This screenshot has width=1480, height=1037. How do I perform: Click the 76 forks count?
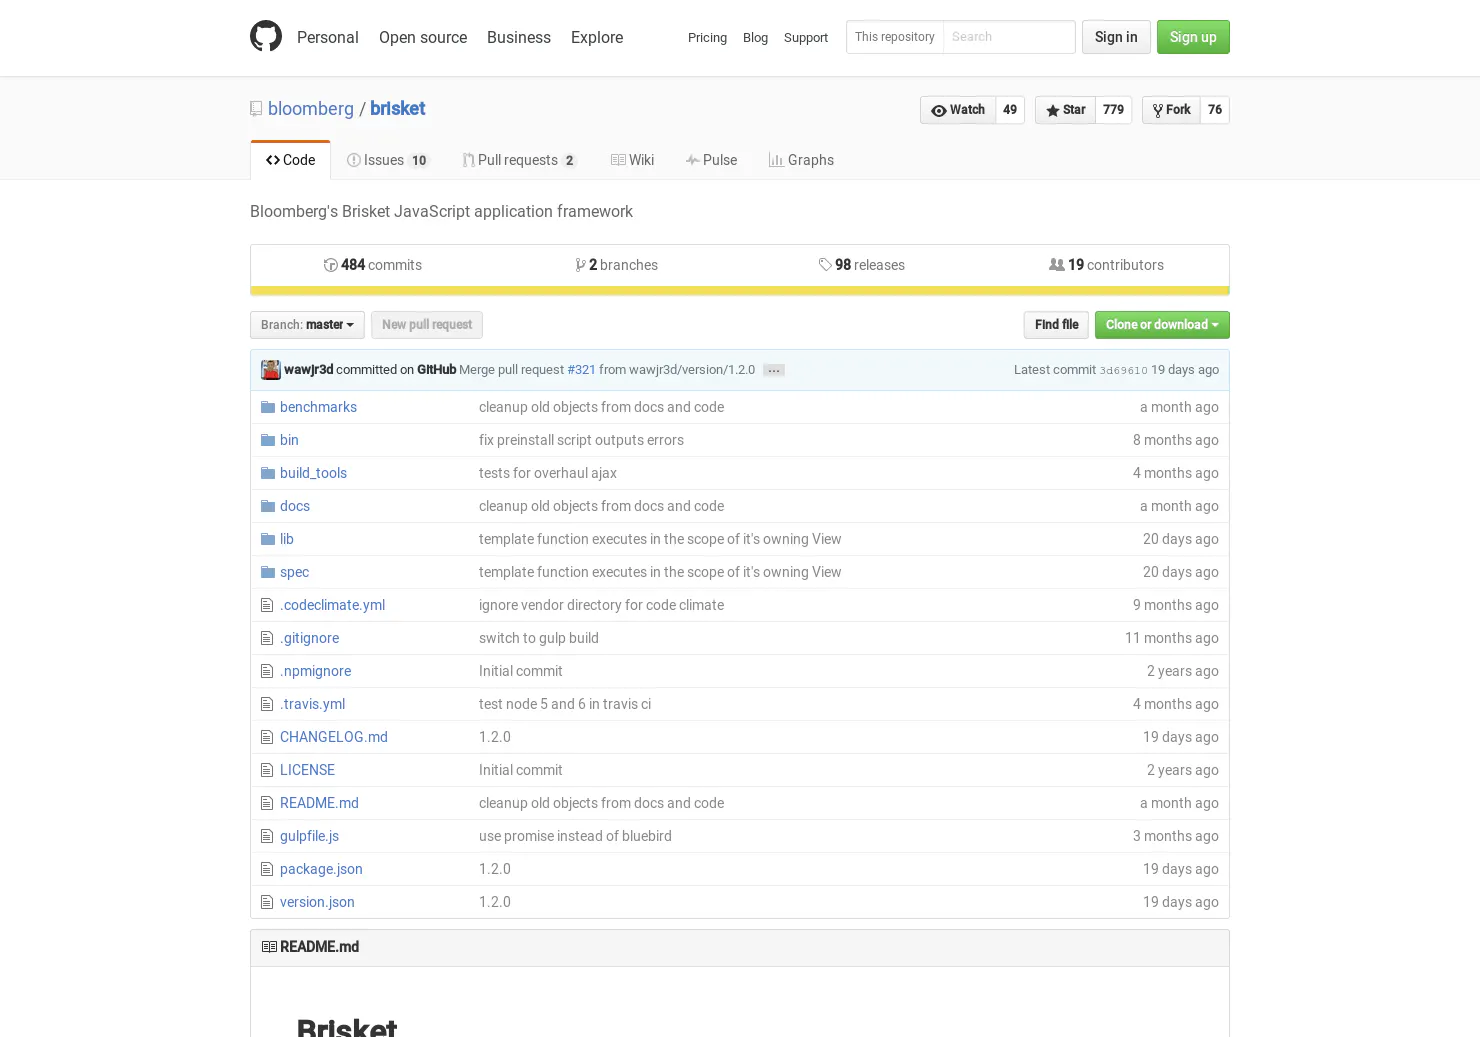point(1215,110)
